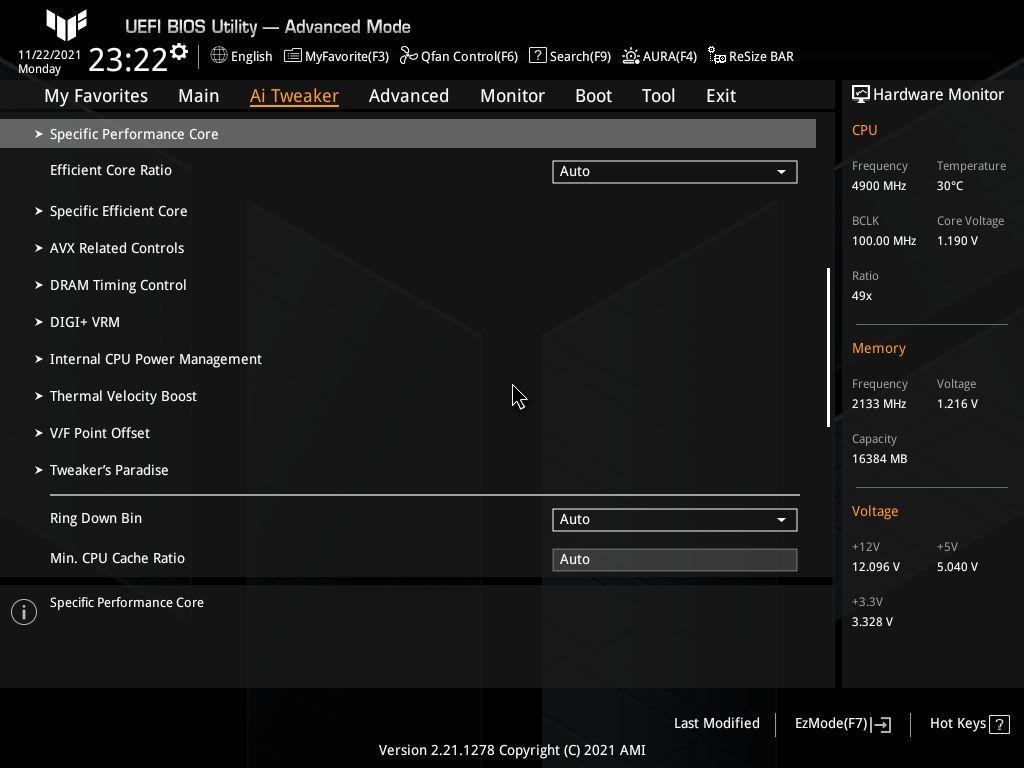
Task: Click the Min. CPU Cache Ratio field
Action: point(675,560)
